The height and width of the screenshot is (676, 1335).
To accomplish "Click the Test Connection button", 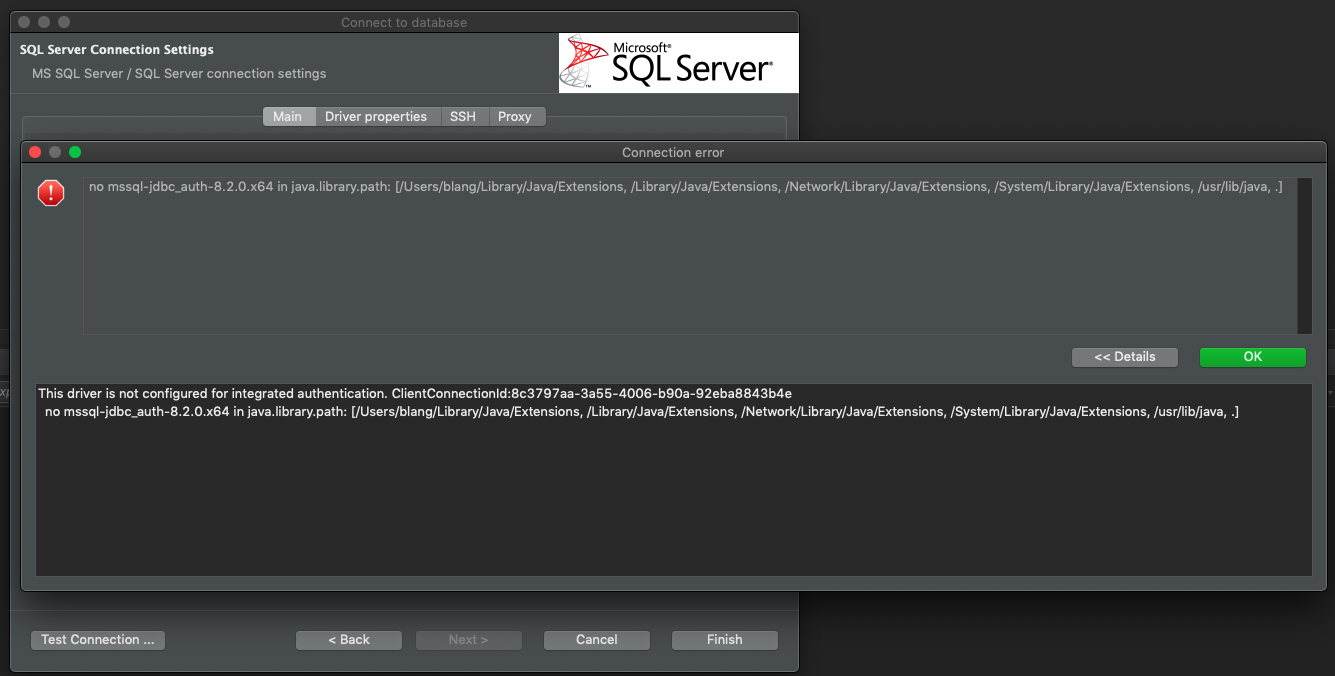I will 97,640.
